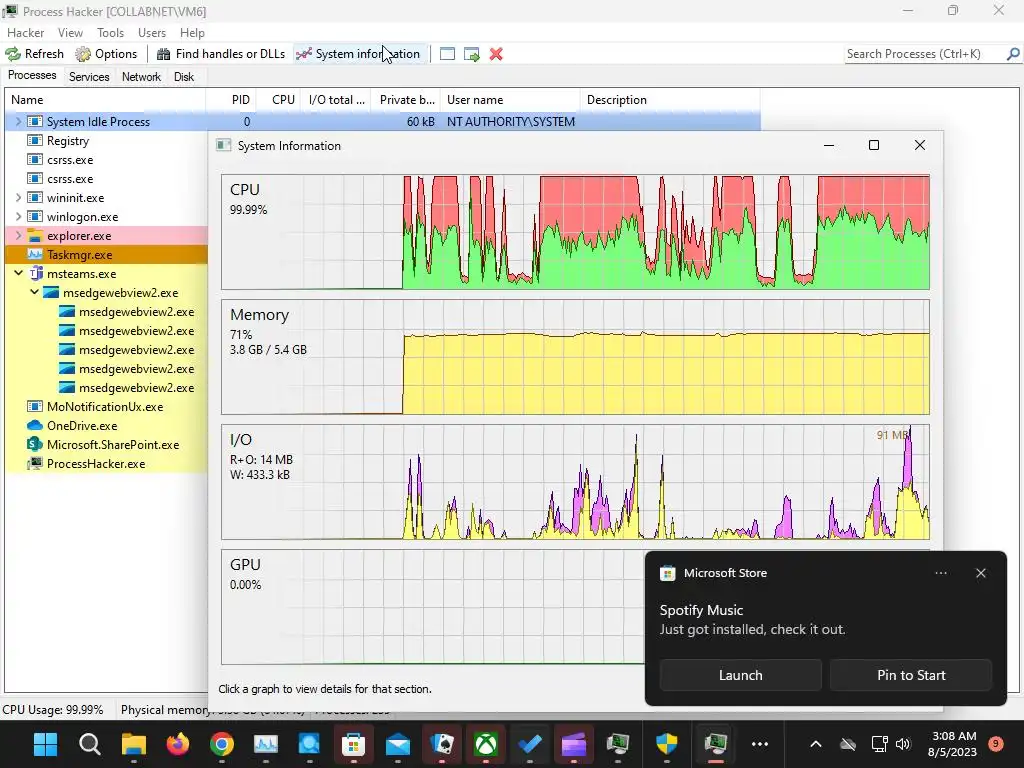
Task: Click the Microsoft.SharePoint.exe icon
Action: (35, 445)
